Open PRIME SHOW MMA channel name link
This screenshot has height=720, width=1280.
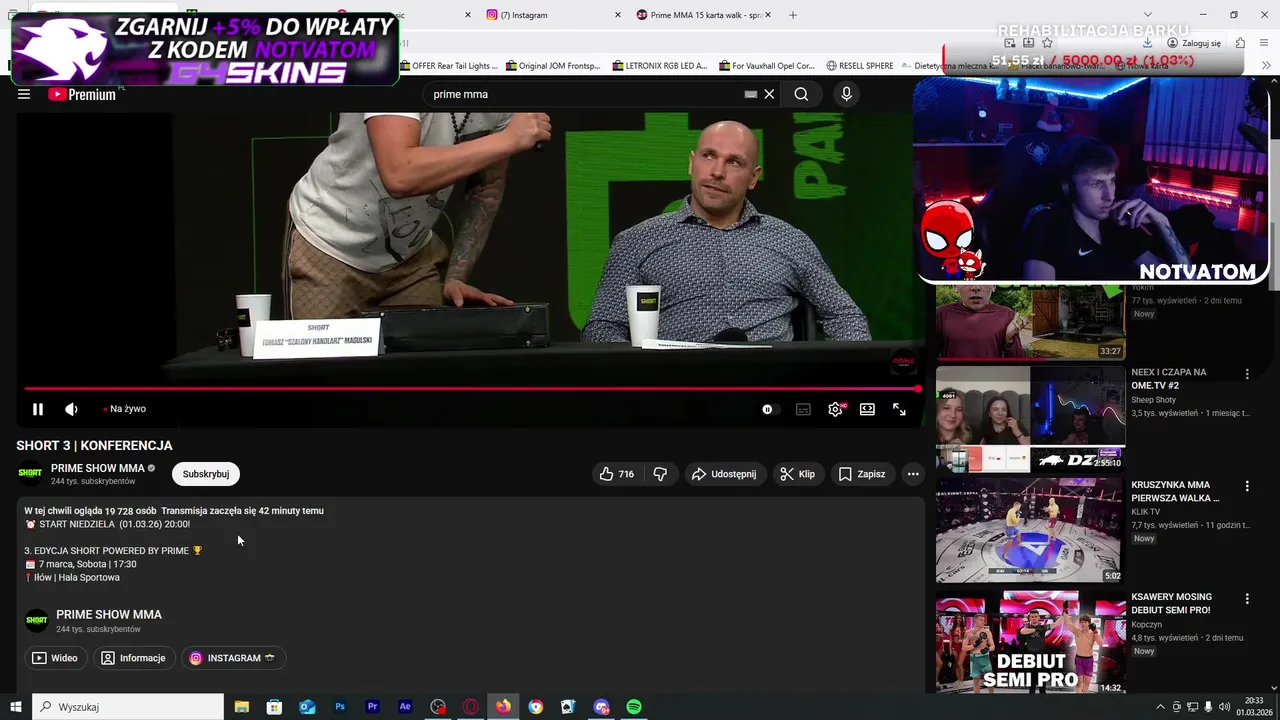98,468
